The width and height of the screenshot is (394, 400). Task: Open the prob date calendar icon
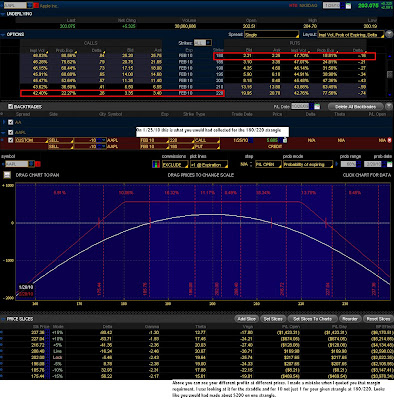(389, 164)
